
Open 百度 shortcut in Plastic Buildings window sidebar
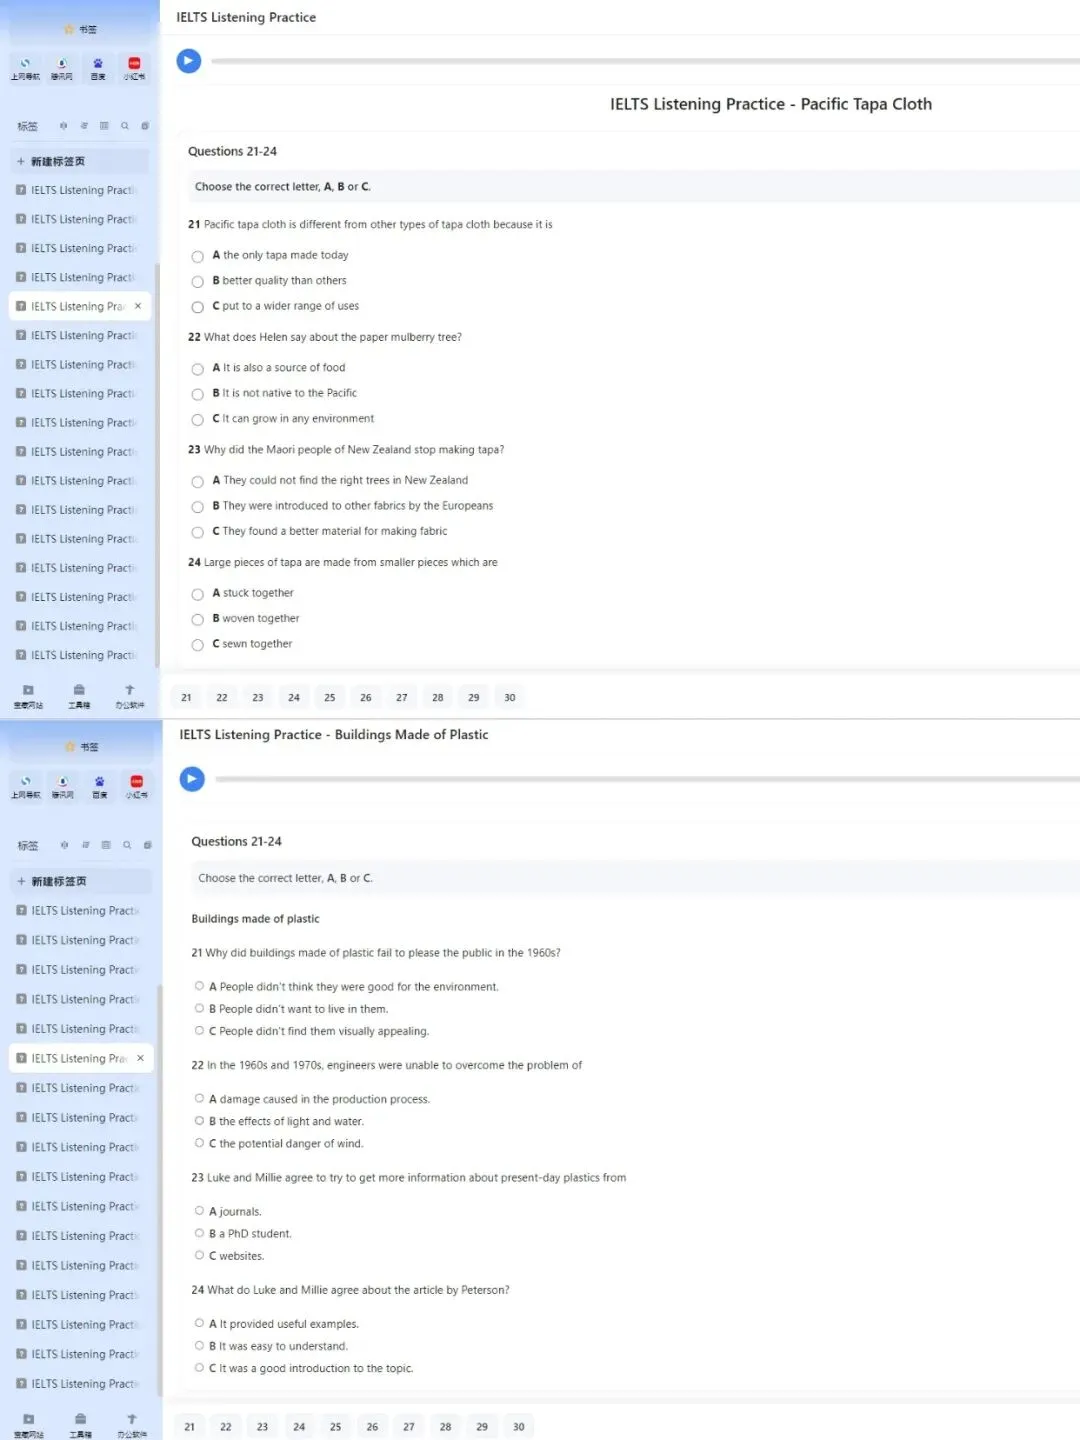coord(99,787)
